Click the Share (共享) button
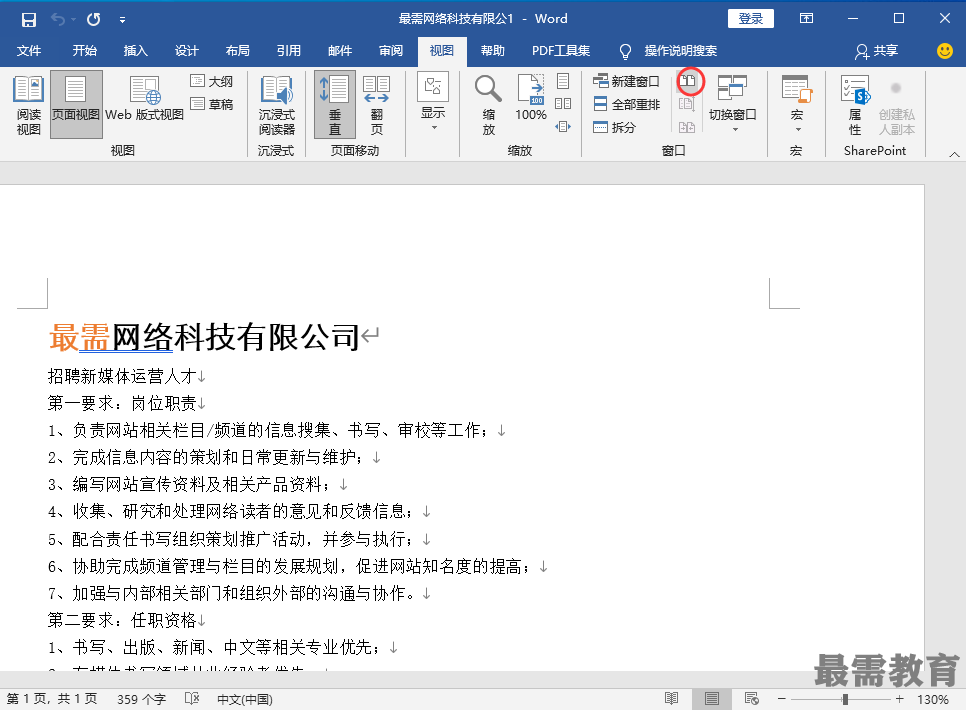The width and height of the screenshot is (966, 710). [x=877, y=51]
